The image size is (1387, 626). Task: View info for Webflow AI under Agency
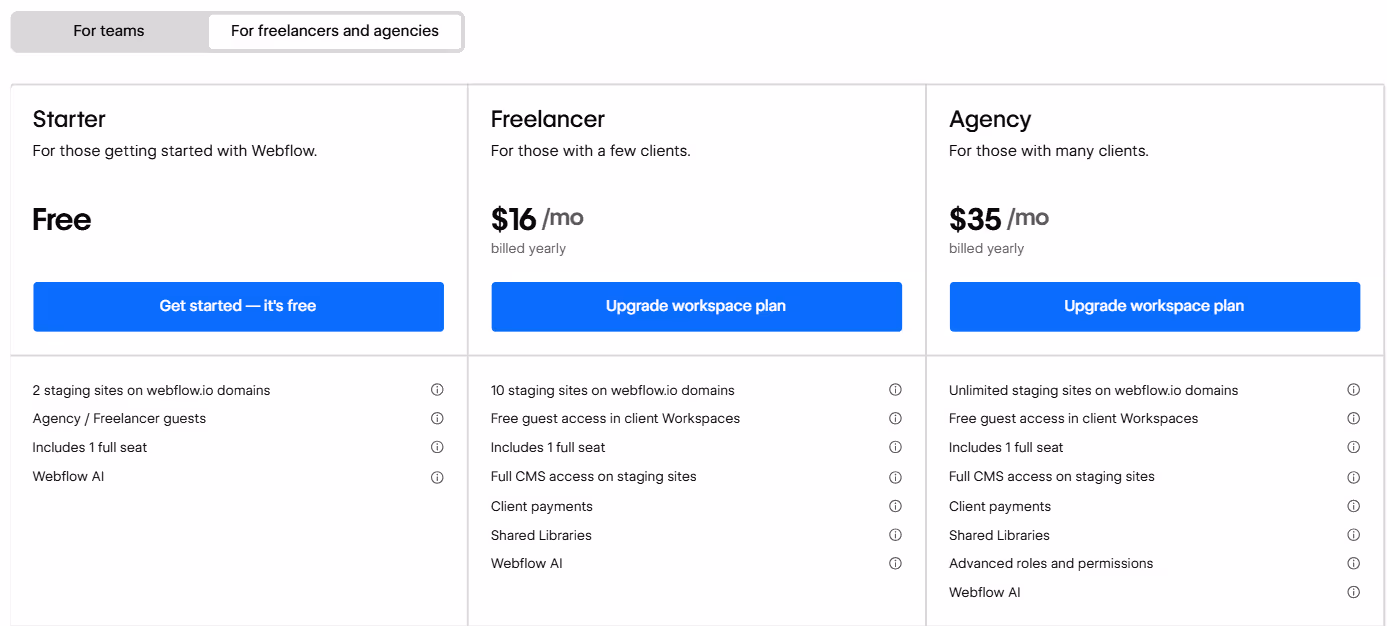click(x=1354, y=592)
